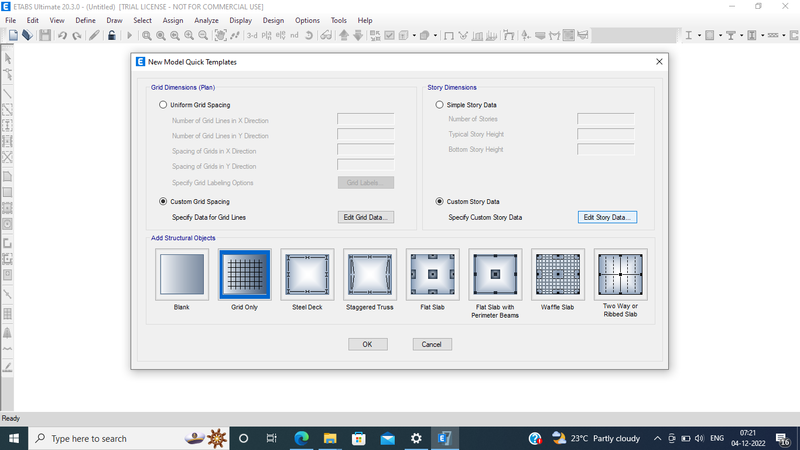Click OK in Quick Templates dialog
The height and width of the screenshot is (450, 800).
click(x=367, y=344)
